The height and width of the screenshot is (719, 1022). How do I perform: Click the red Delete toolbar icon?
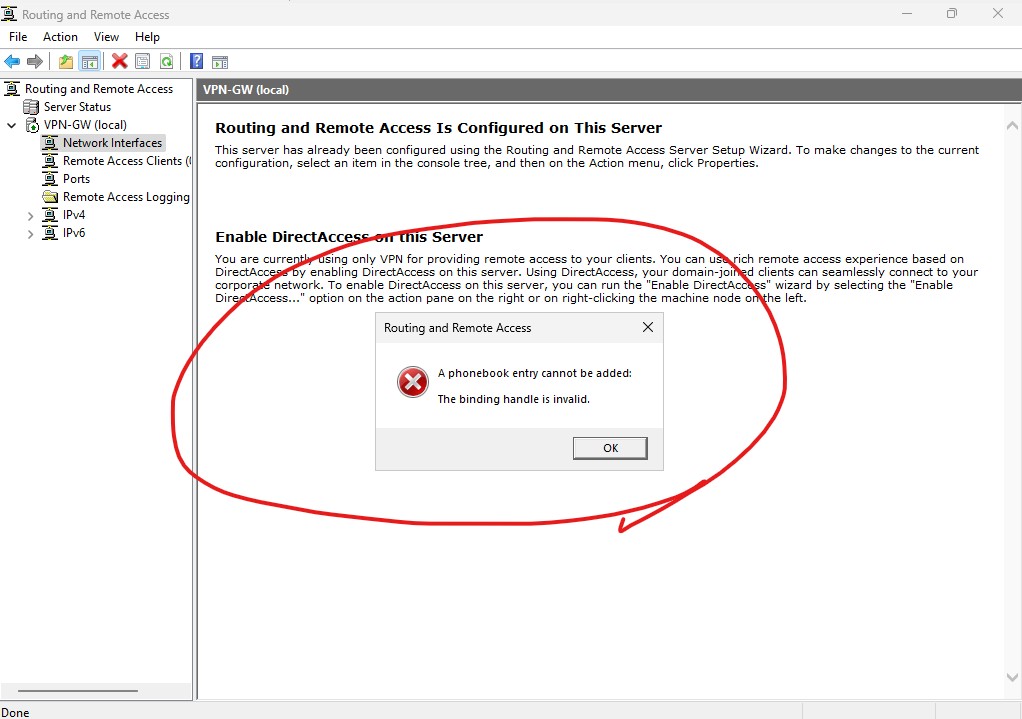point(120,61)
